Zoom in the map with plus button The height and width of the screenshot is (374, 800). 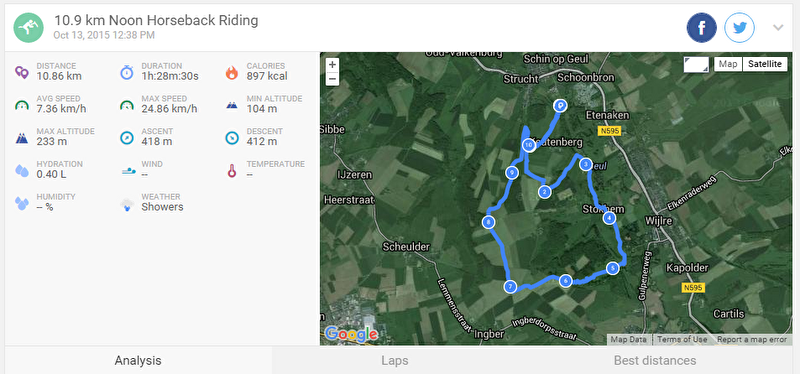332,65
